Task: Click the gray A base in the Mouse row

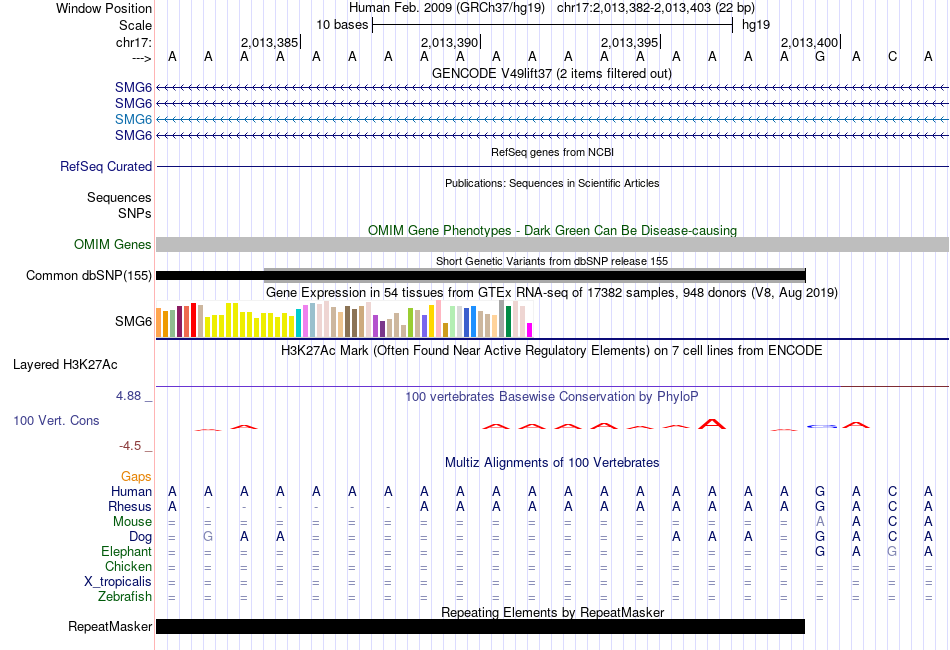Action: 820,522
